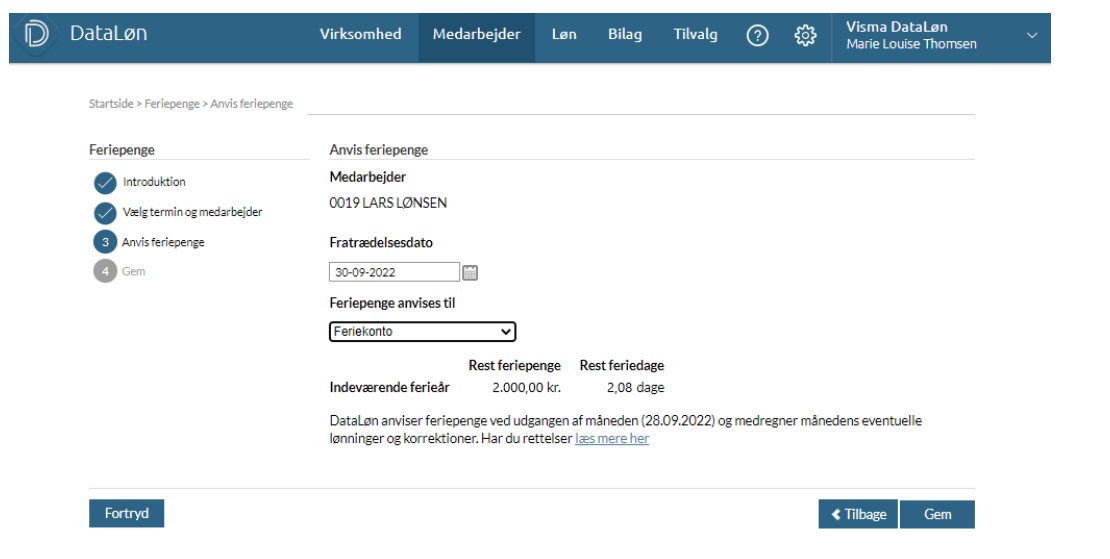
Task: Open Visma DataLøn account switcher
Action: 910,36
